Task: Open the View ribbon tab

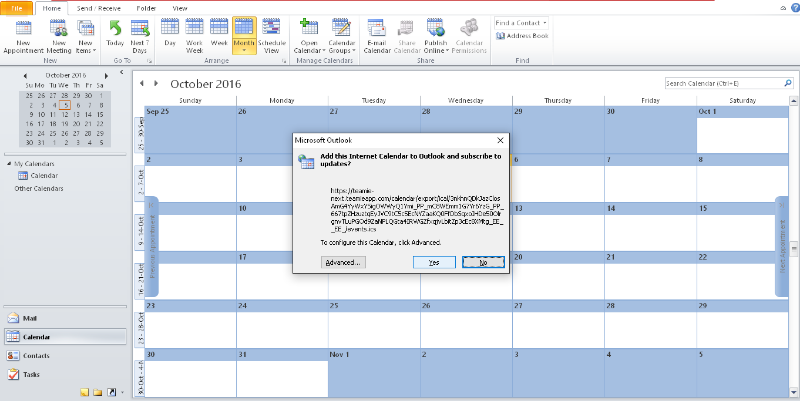Action: pyautogui.click(x=180, y=8)
